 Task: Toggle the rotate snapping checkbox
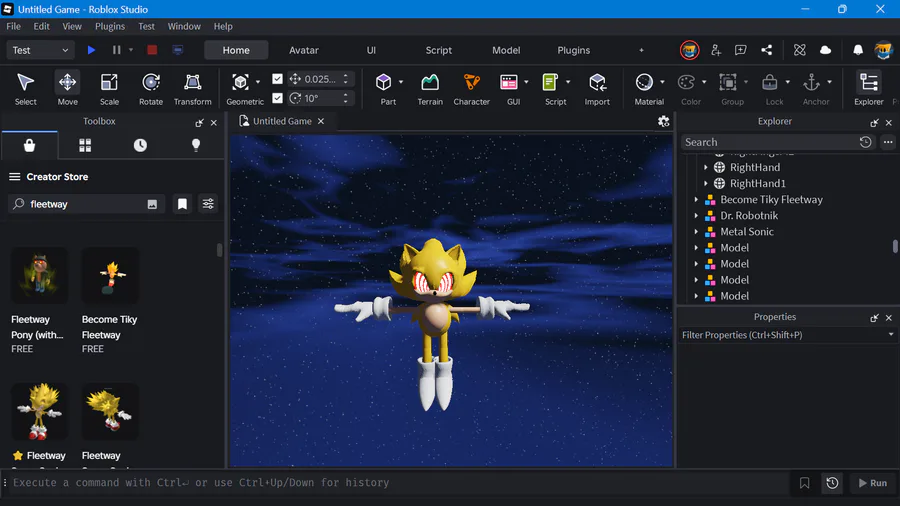tap(277, 98)
